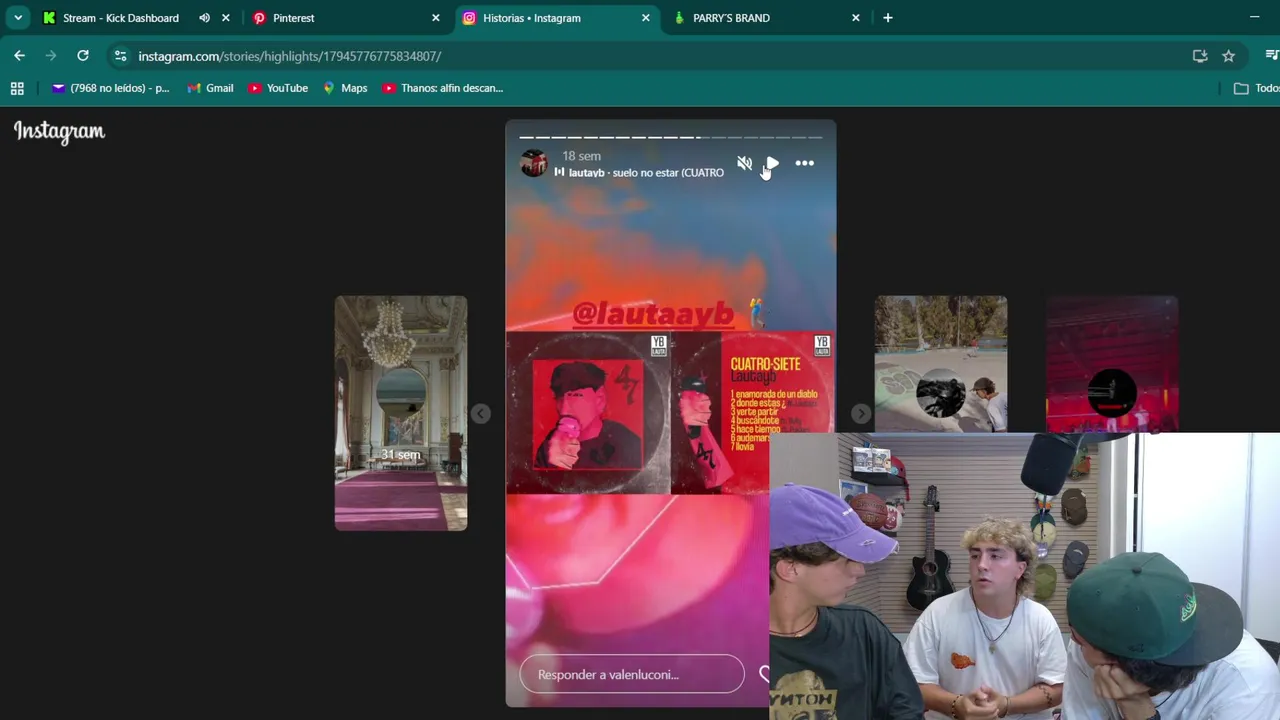The width and height of the screenshot is (1280, 720).
Task: View site information icon
Action: pos(120,56)
